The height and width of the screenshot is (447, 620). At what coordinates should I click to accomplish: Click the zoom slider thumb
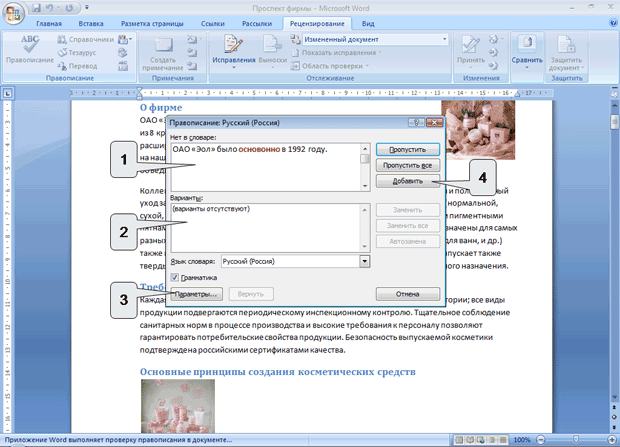pyautogui.click(x=576, y=439)
